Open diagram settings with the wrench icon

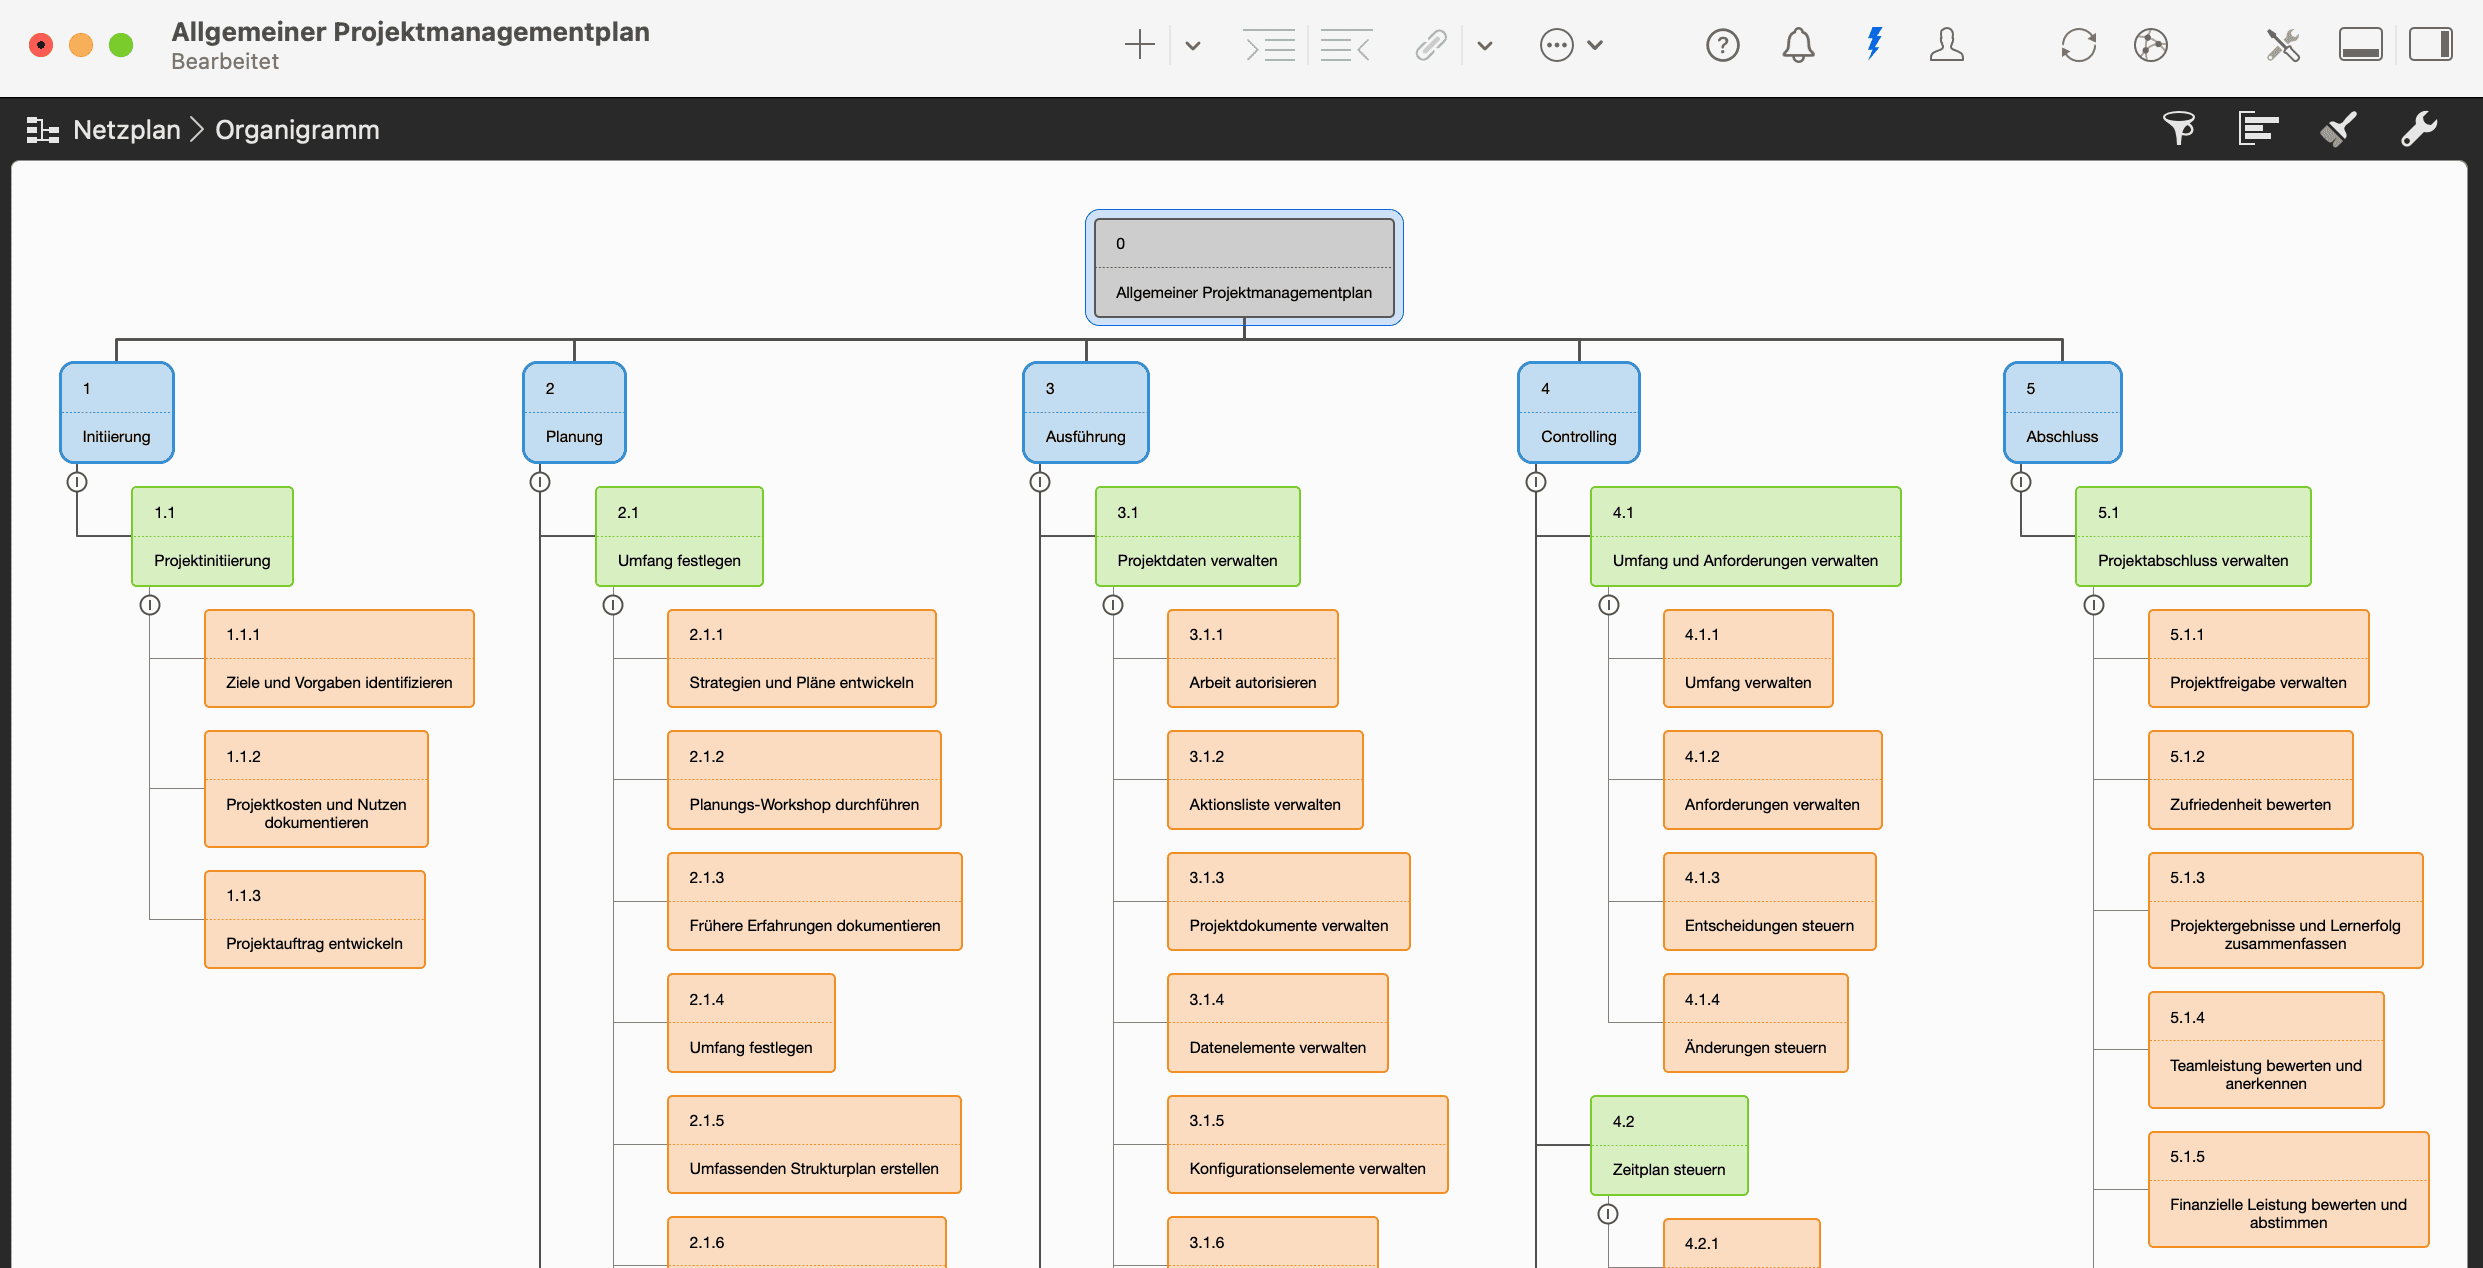pos(2420,128)
